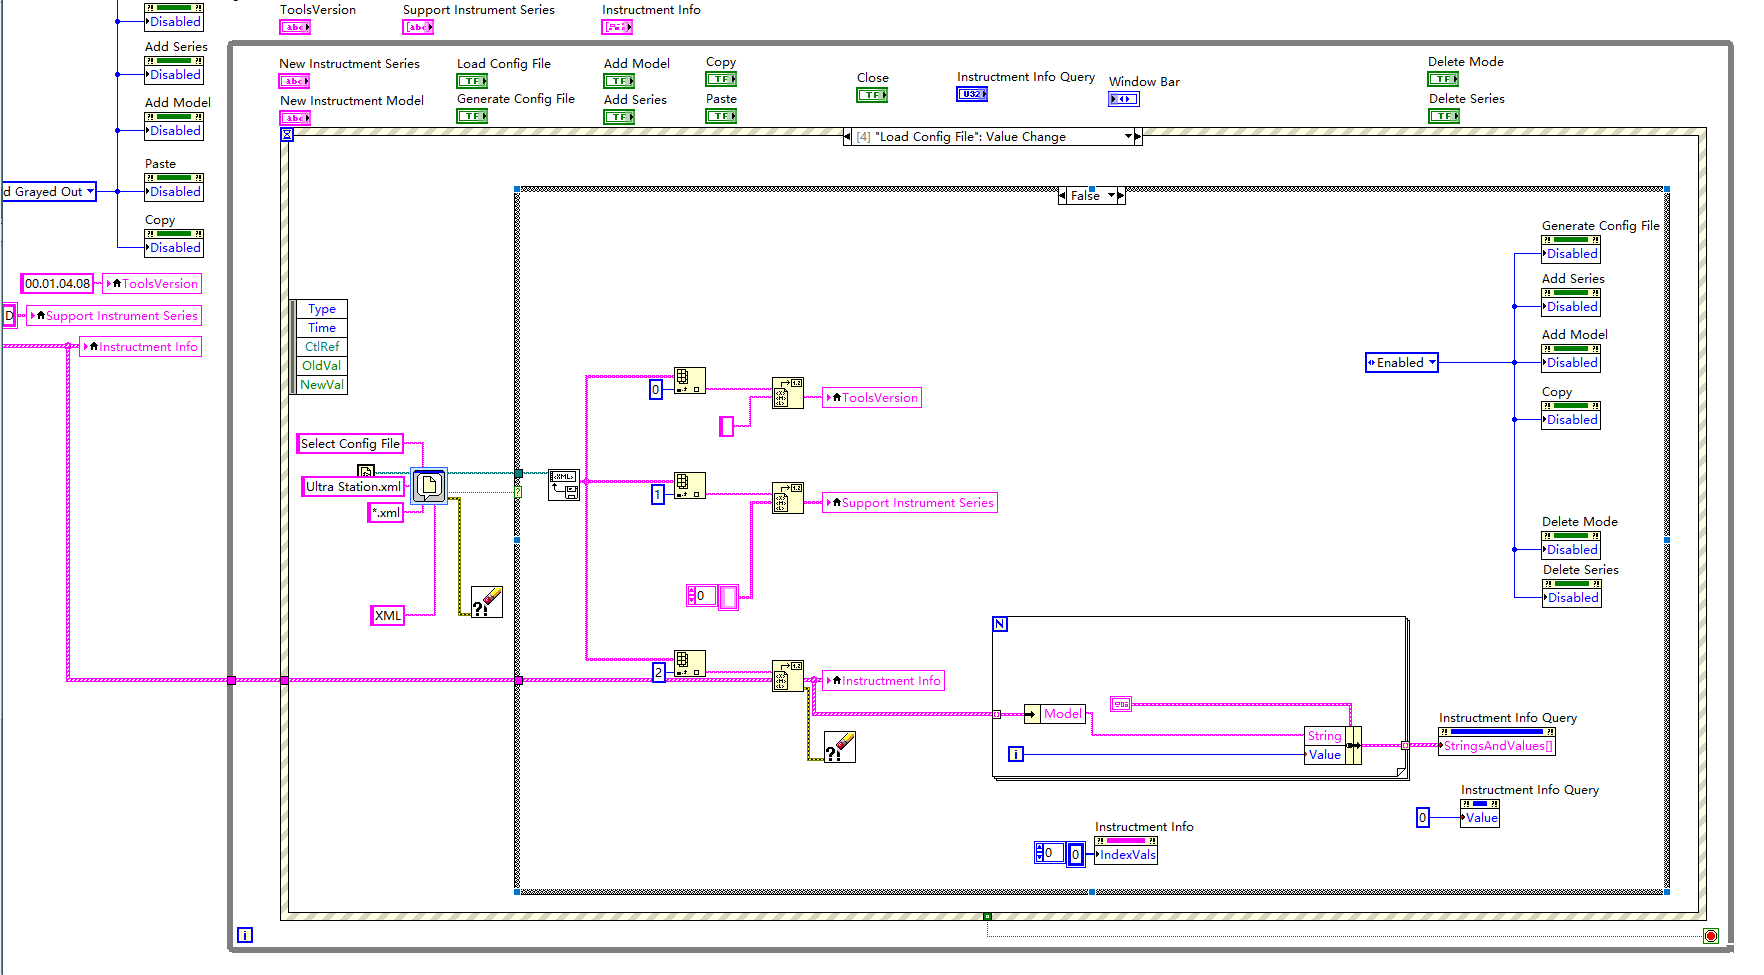Click the Instructment Info Query U32 terminal
Screen dimensions: 1764x975
(972, 94)
